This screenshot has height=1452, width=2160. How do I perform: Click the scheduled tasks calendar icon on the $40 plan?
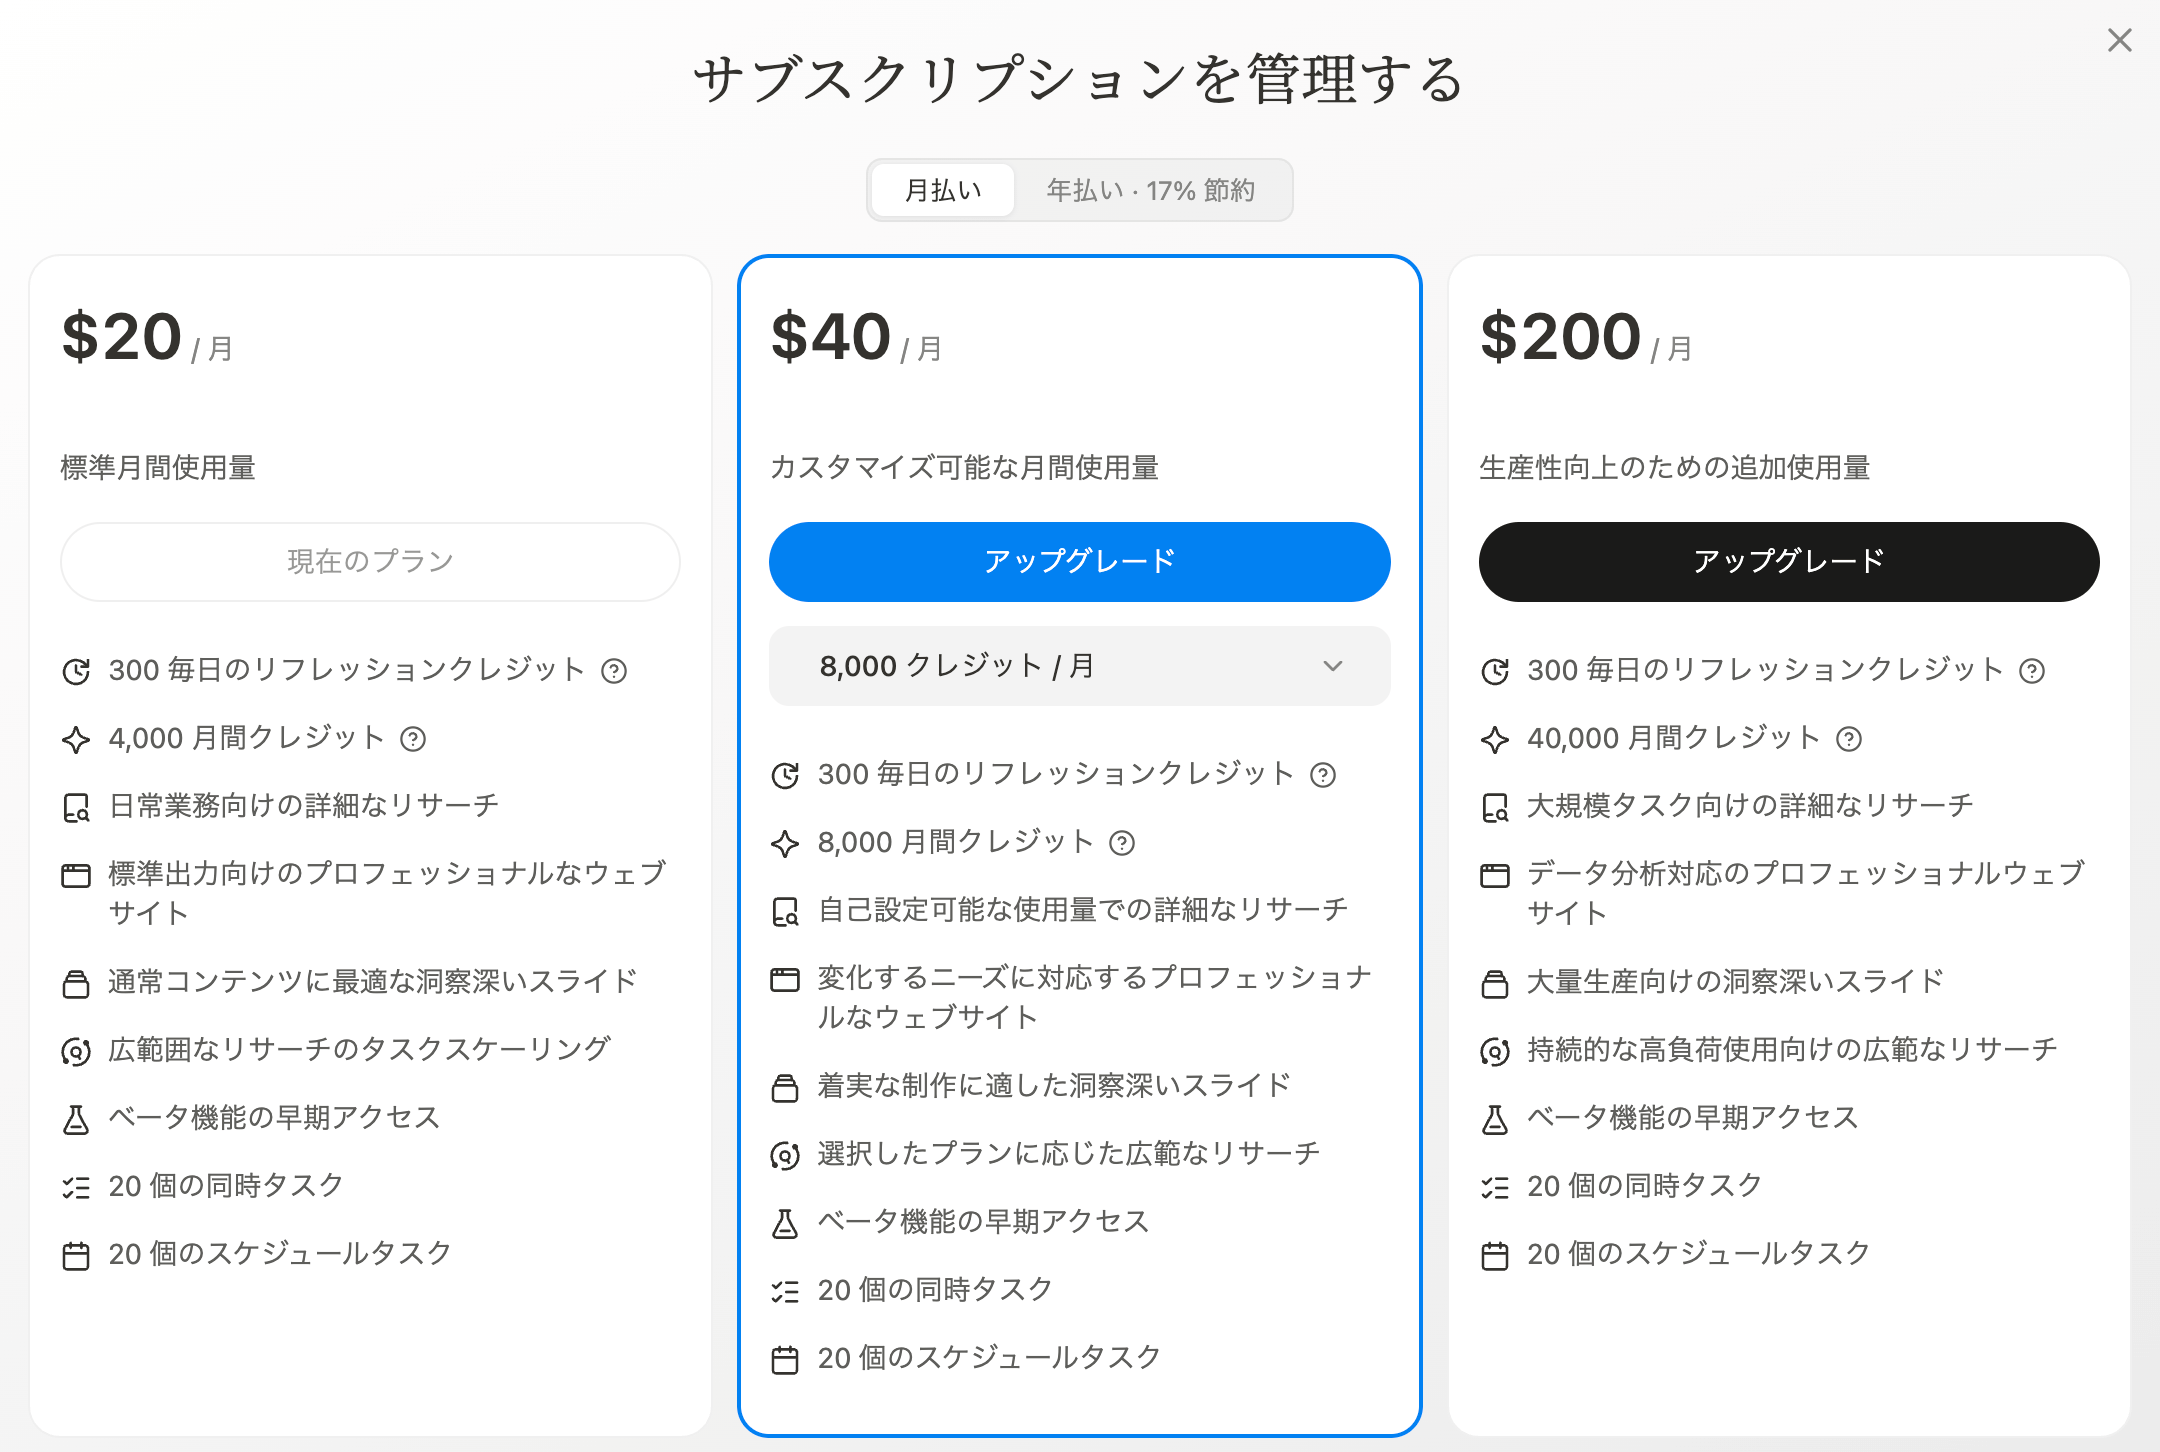point(786,1357)
